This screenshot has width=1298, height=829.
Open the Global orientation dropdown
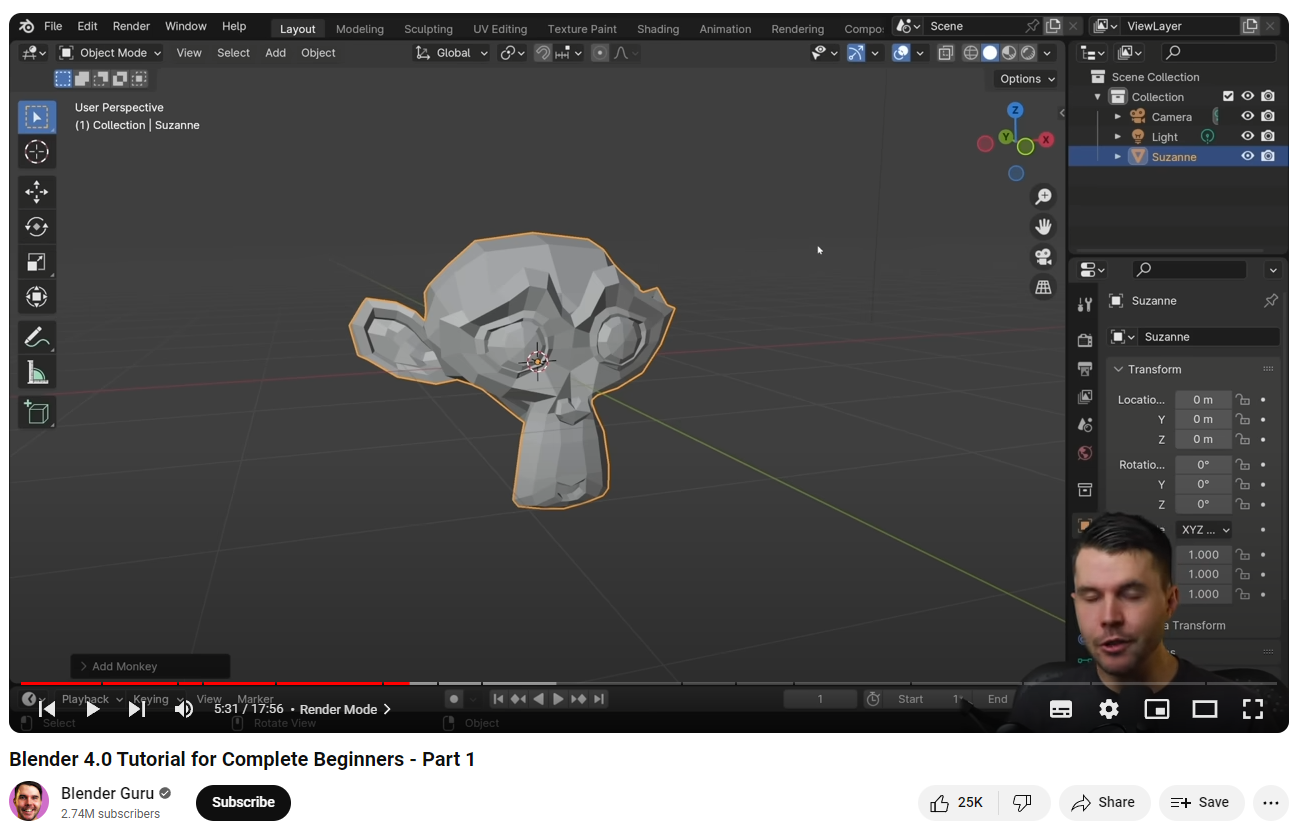pyautogui.click(x=452, y=53)
